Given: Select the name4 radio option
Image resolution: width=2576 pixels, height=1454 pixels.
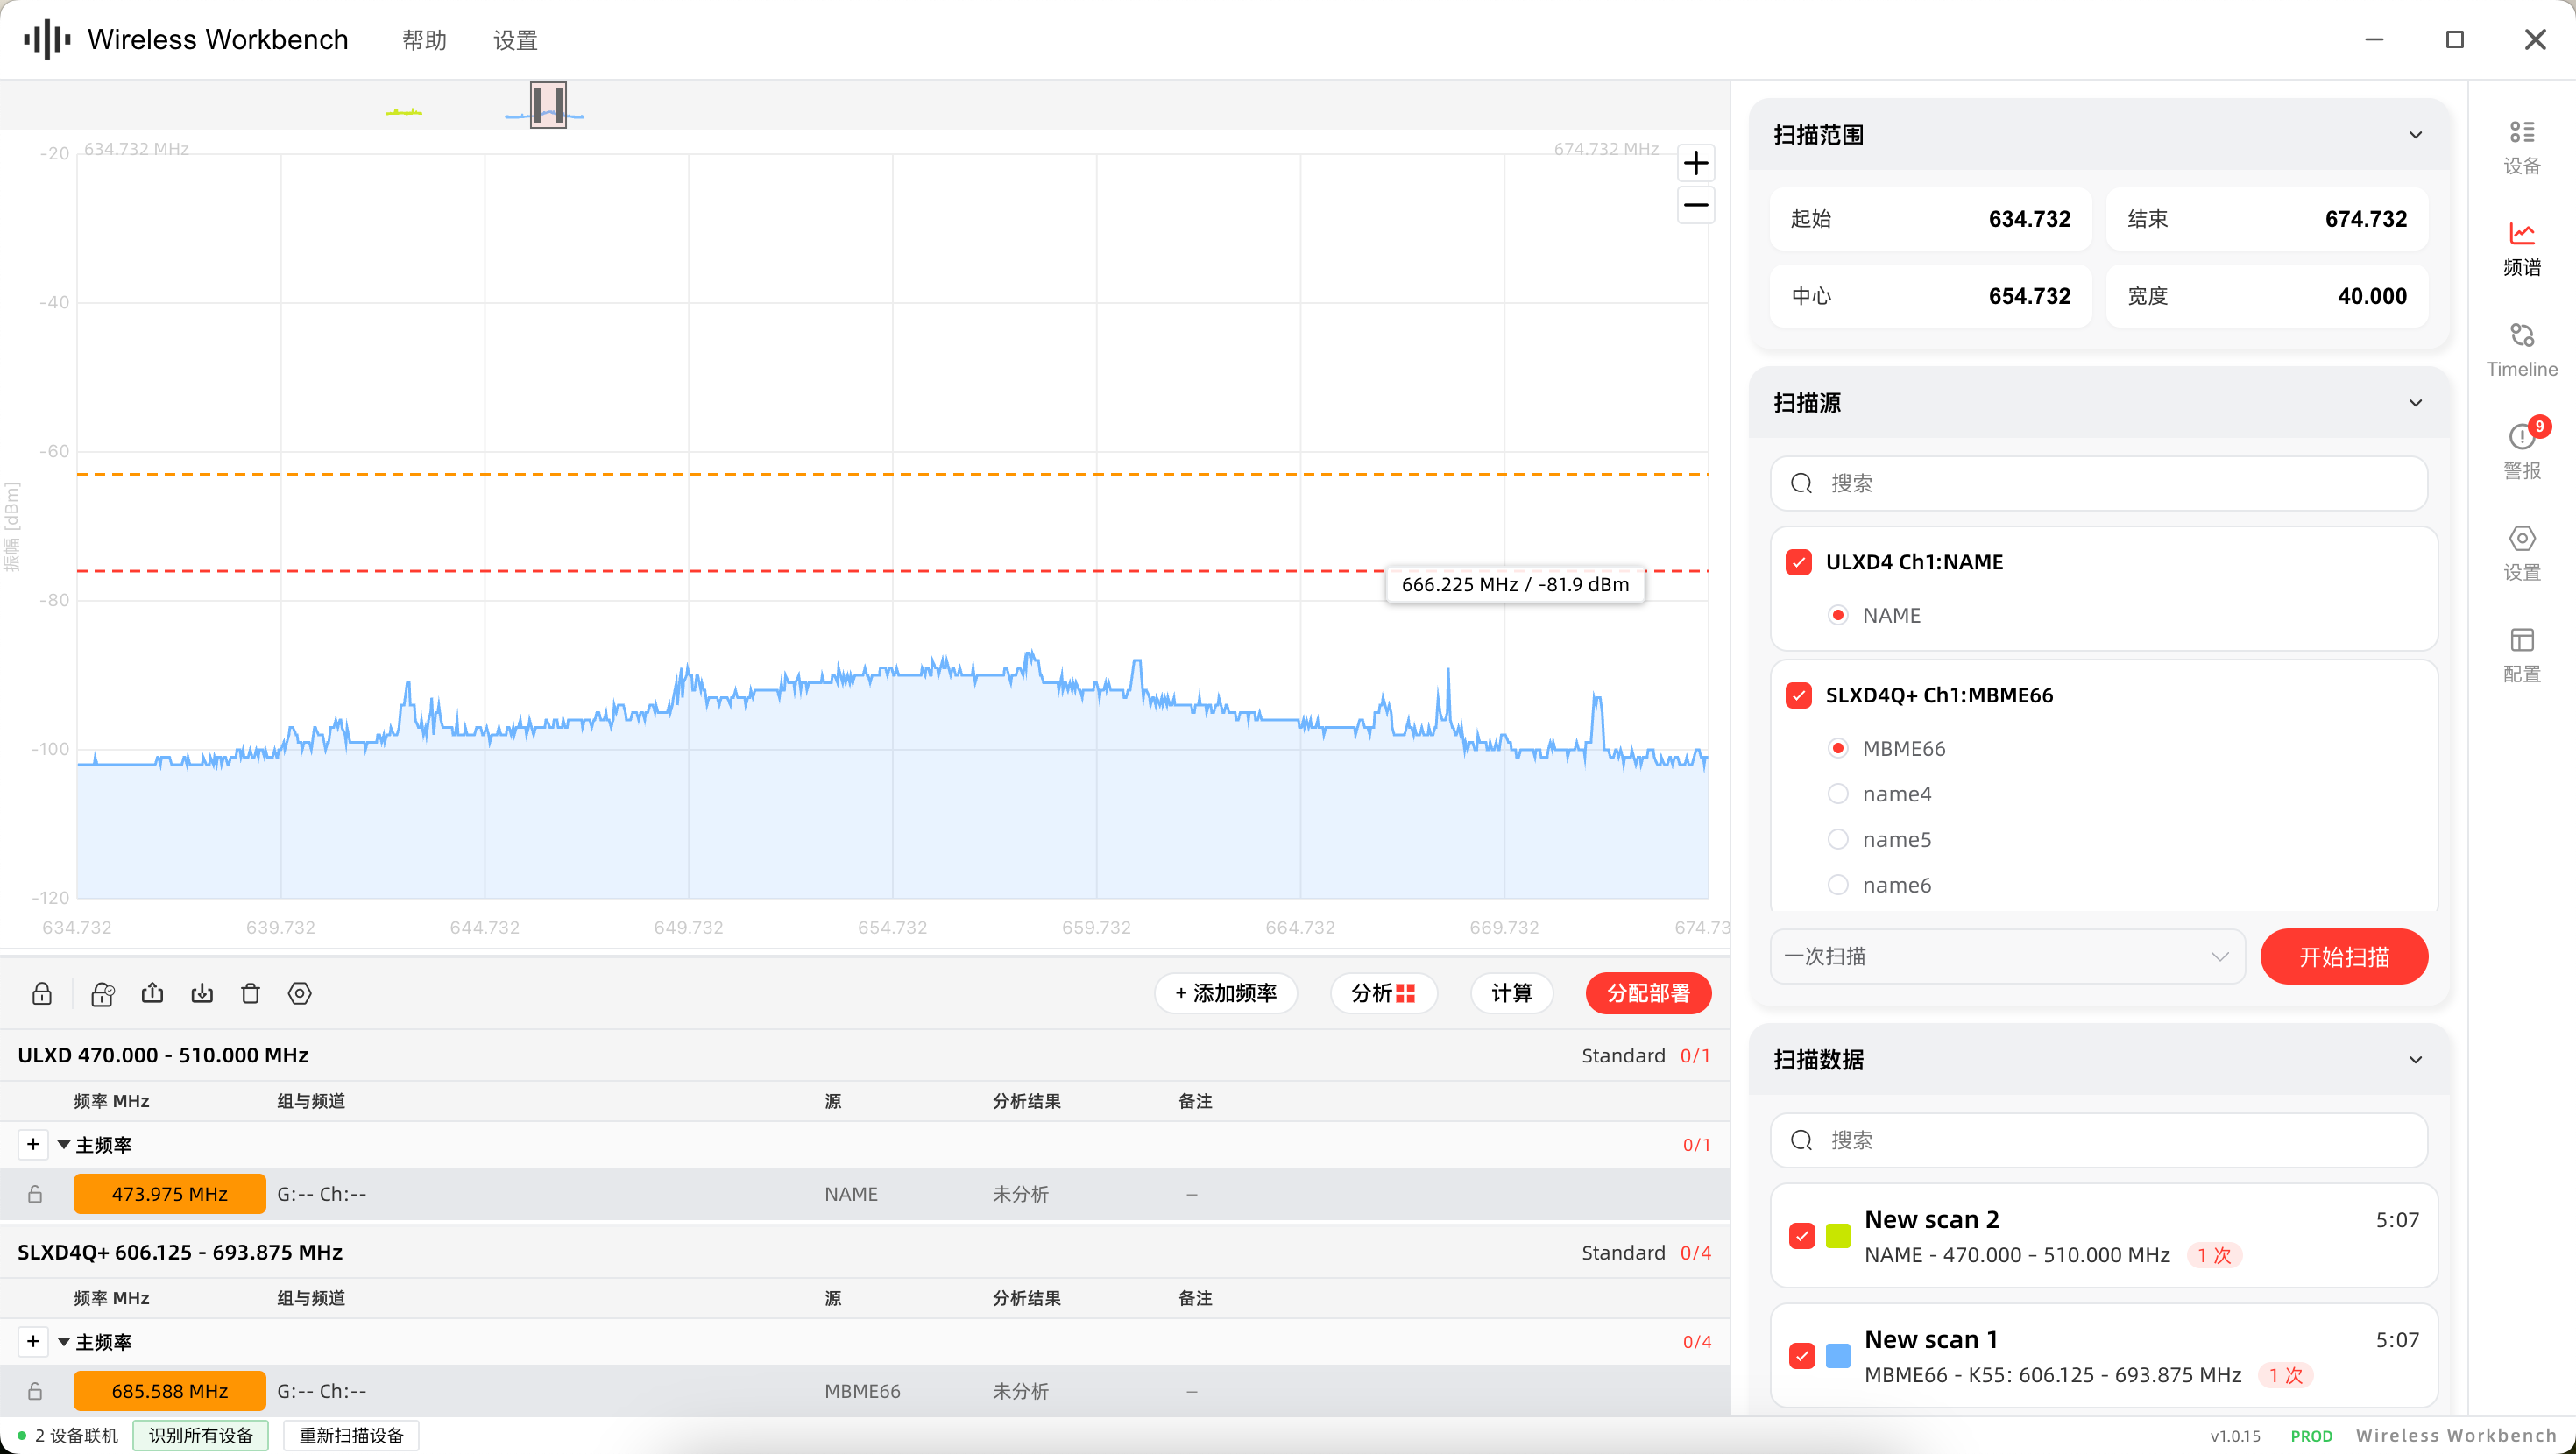Looking at the screenshot, I should [x=1838, y=794].
